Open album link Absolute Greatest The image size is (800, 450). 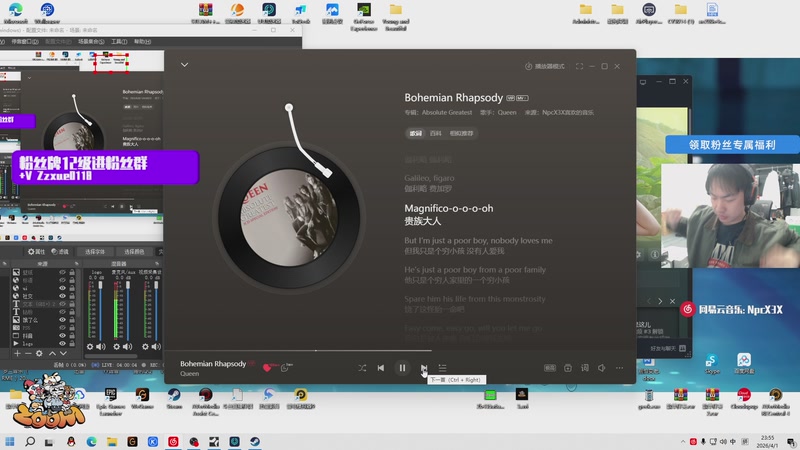[447, 112]
